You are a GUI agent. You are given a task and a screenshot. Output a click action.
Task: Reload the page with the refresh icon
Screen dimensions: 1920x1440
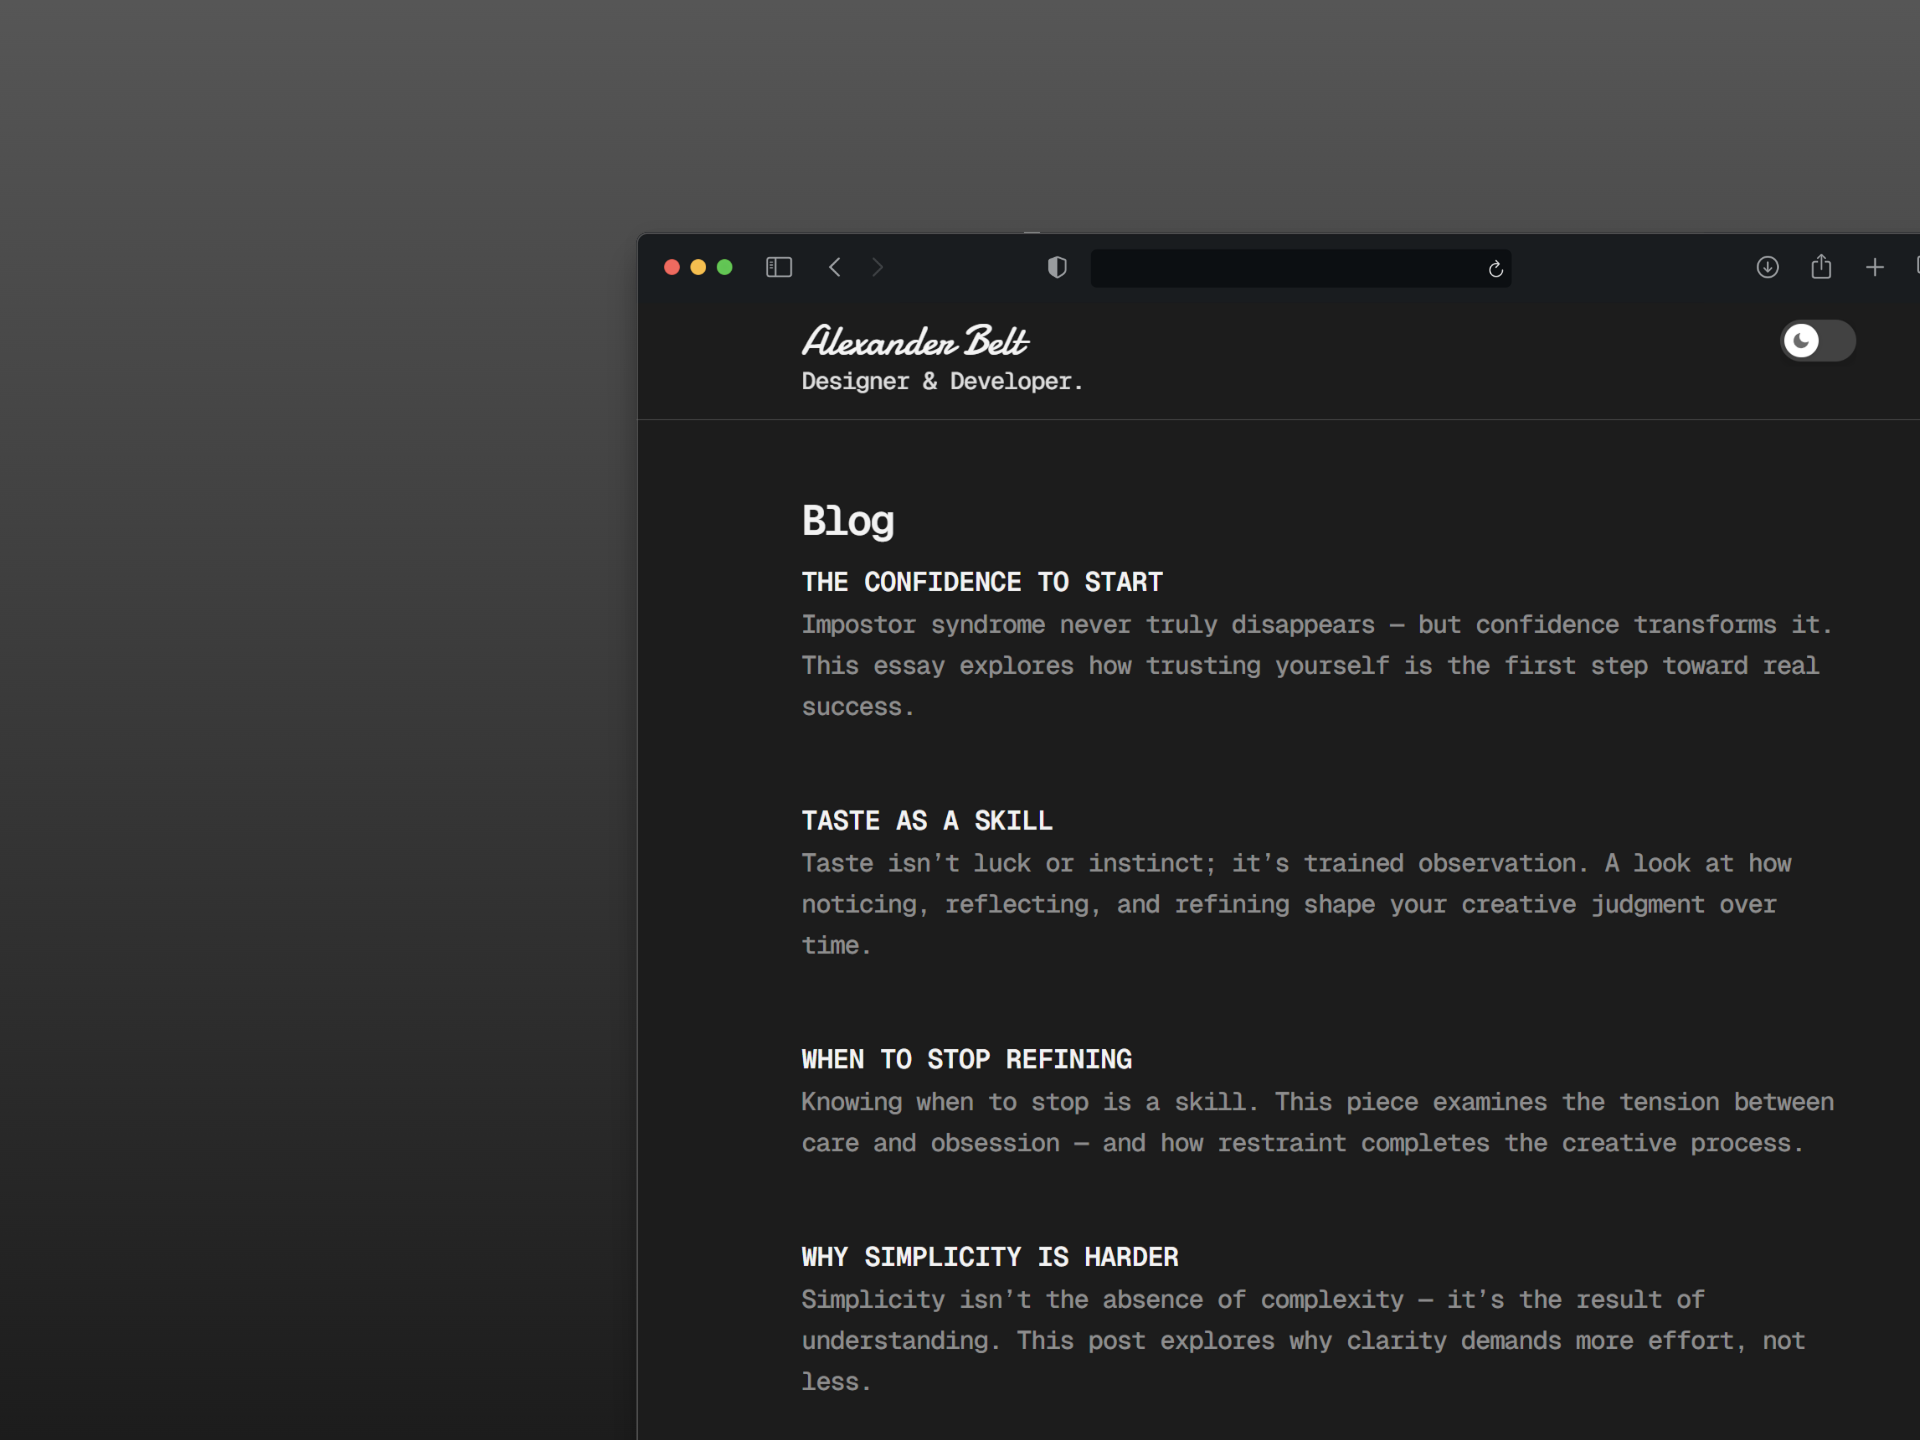1495,269
